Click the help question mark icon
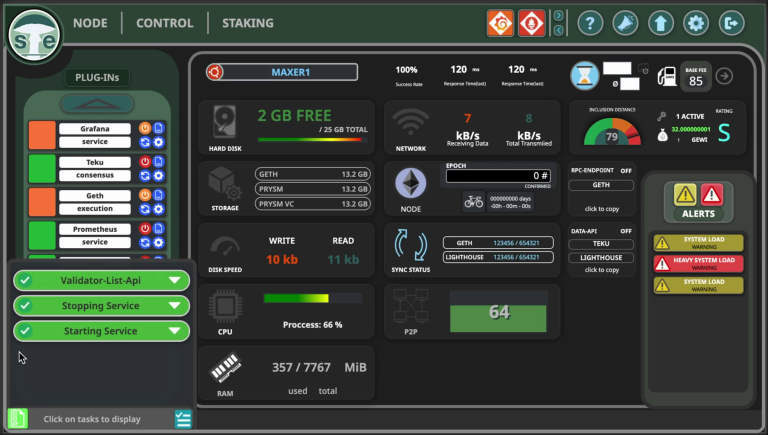768x435 pixels. click(590, 23)
